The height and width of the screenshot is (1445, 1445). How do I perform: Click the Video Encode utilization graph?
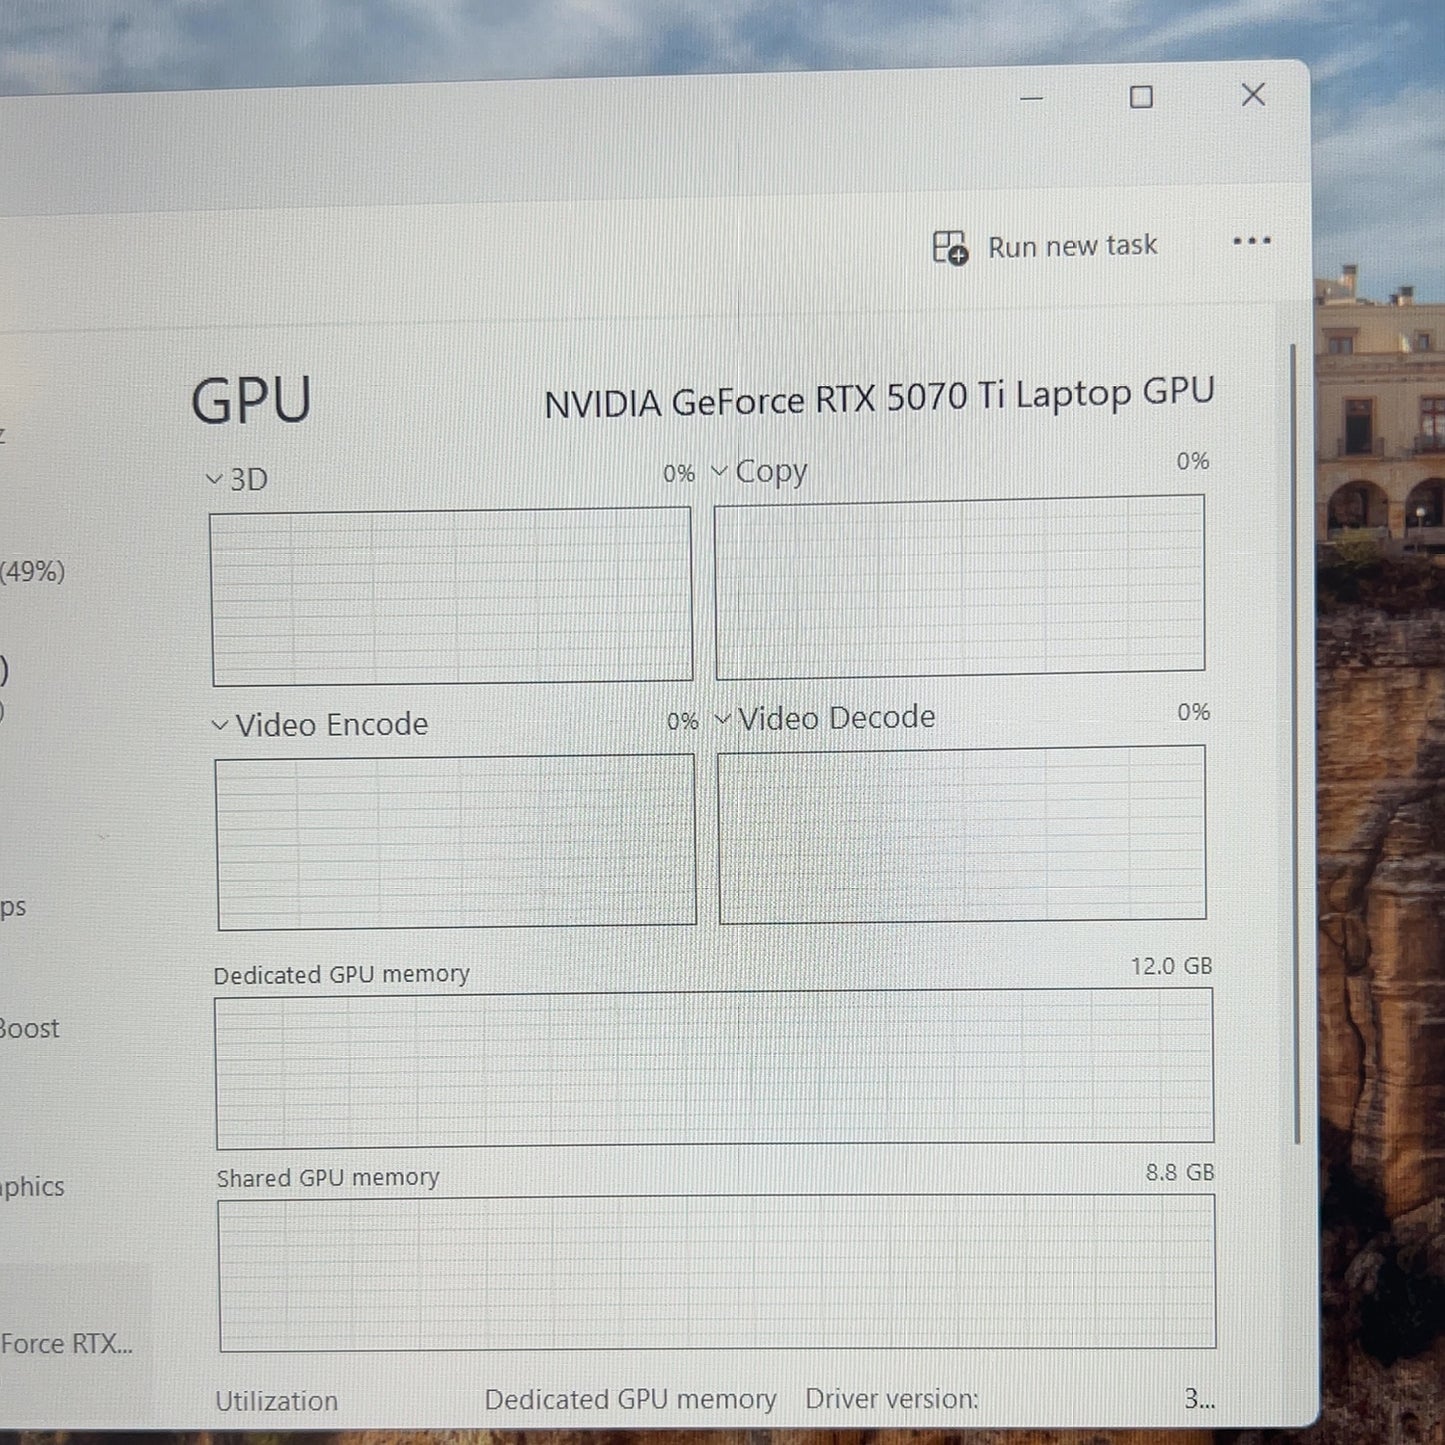[x=456, y=842]
